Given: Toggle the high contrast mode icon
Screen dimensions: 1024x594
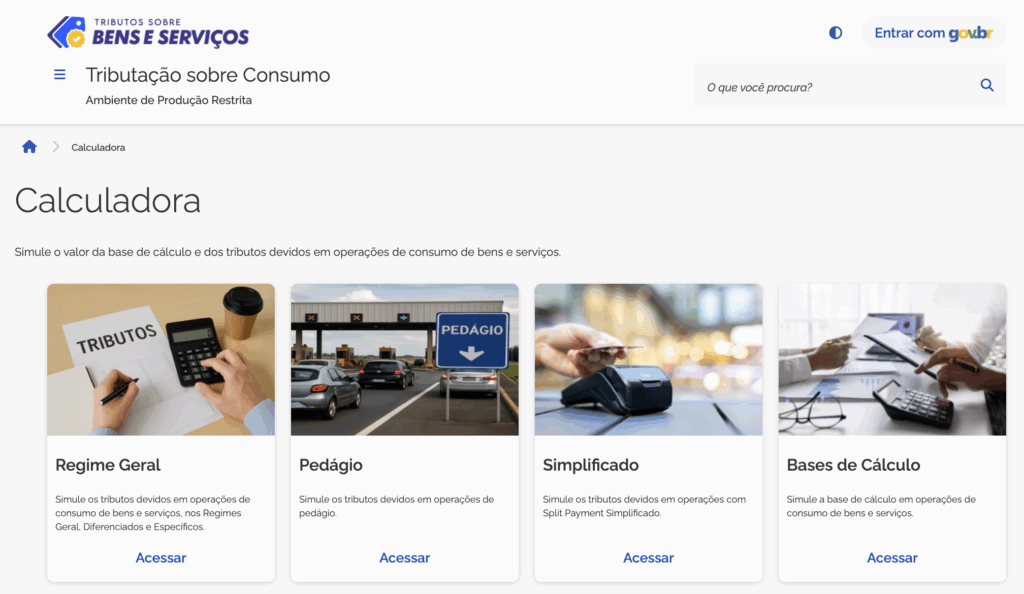Looking at the screenshot, I should coord(836,33).
